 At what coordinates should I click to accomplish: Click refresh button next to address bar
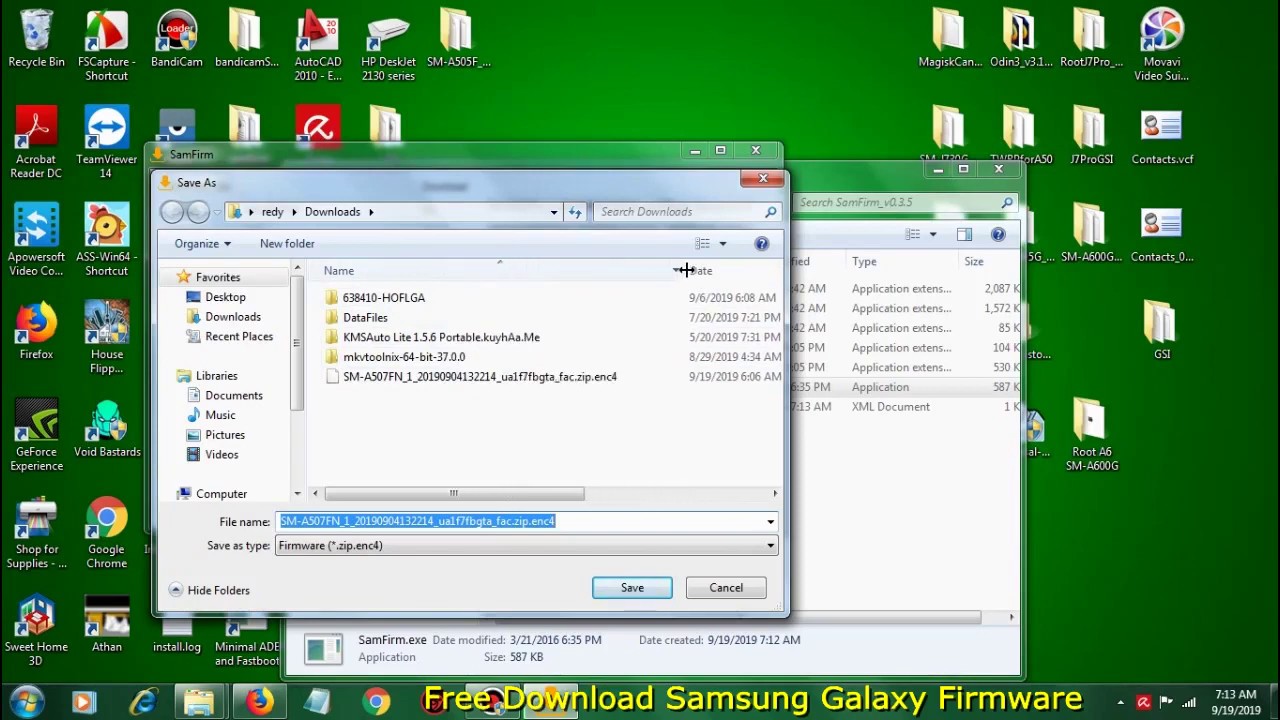[575, 212]
